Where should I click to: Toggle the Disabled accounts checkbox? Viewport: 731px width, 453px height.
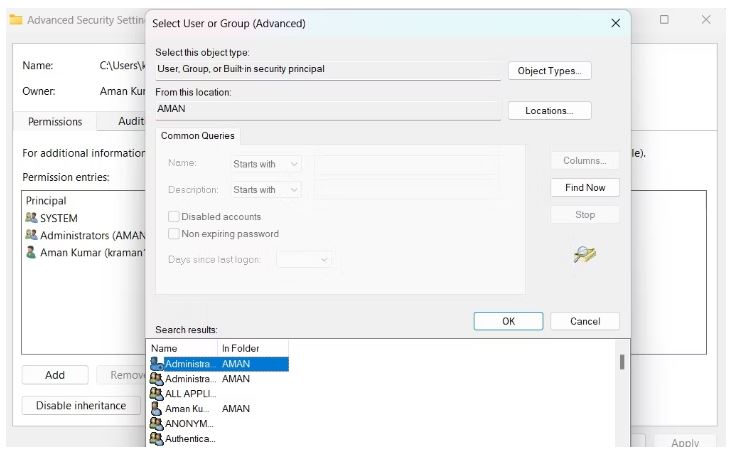tap(173, 217)
